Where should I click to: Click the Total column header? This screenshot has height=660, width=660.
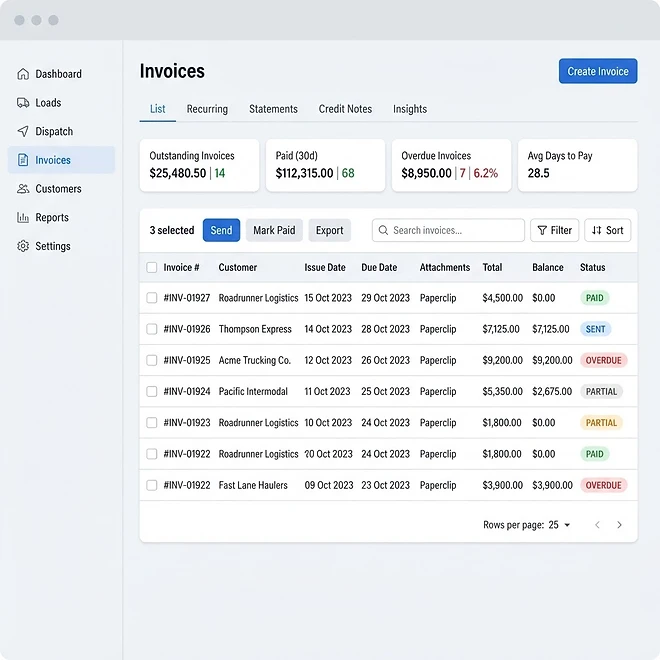[492, 267]
